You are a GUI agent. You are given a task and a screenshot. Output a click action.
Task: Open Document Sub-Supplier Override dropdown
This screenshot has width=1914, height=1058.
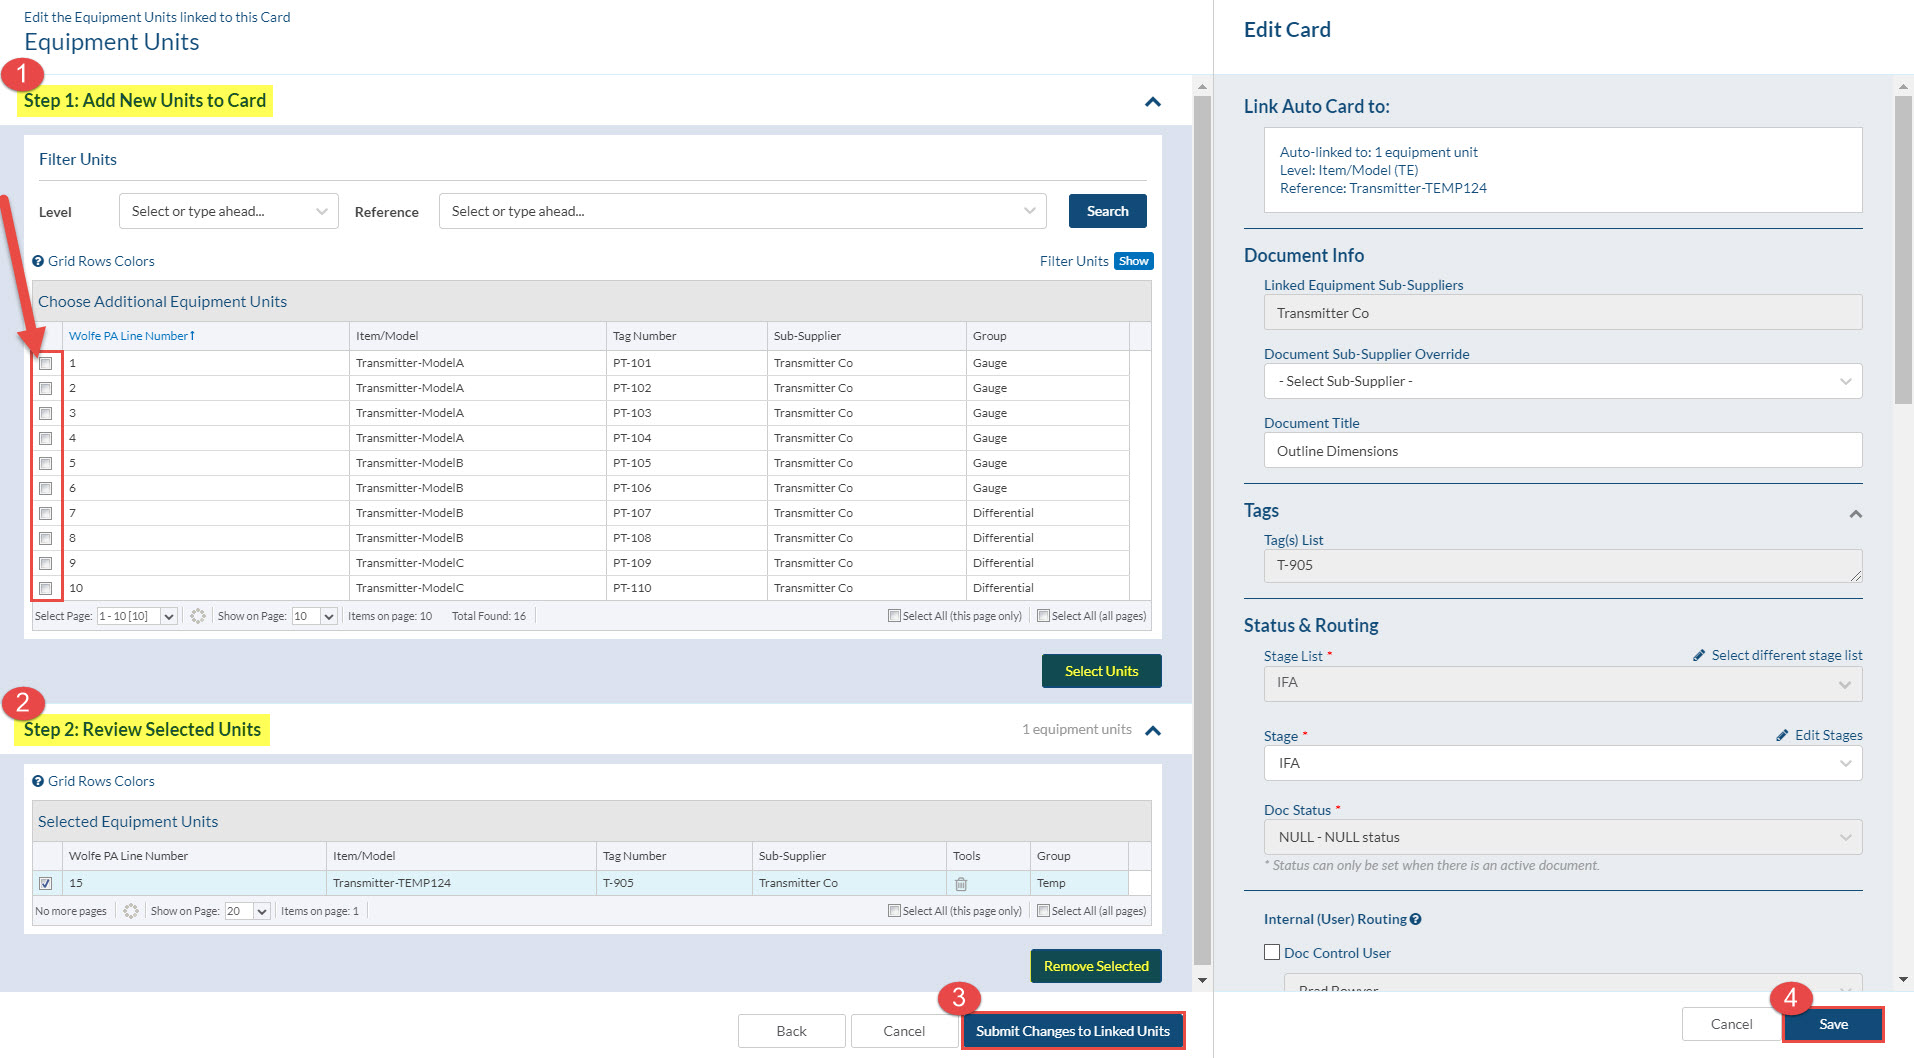1562,381
